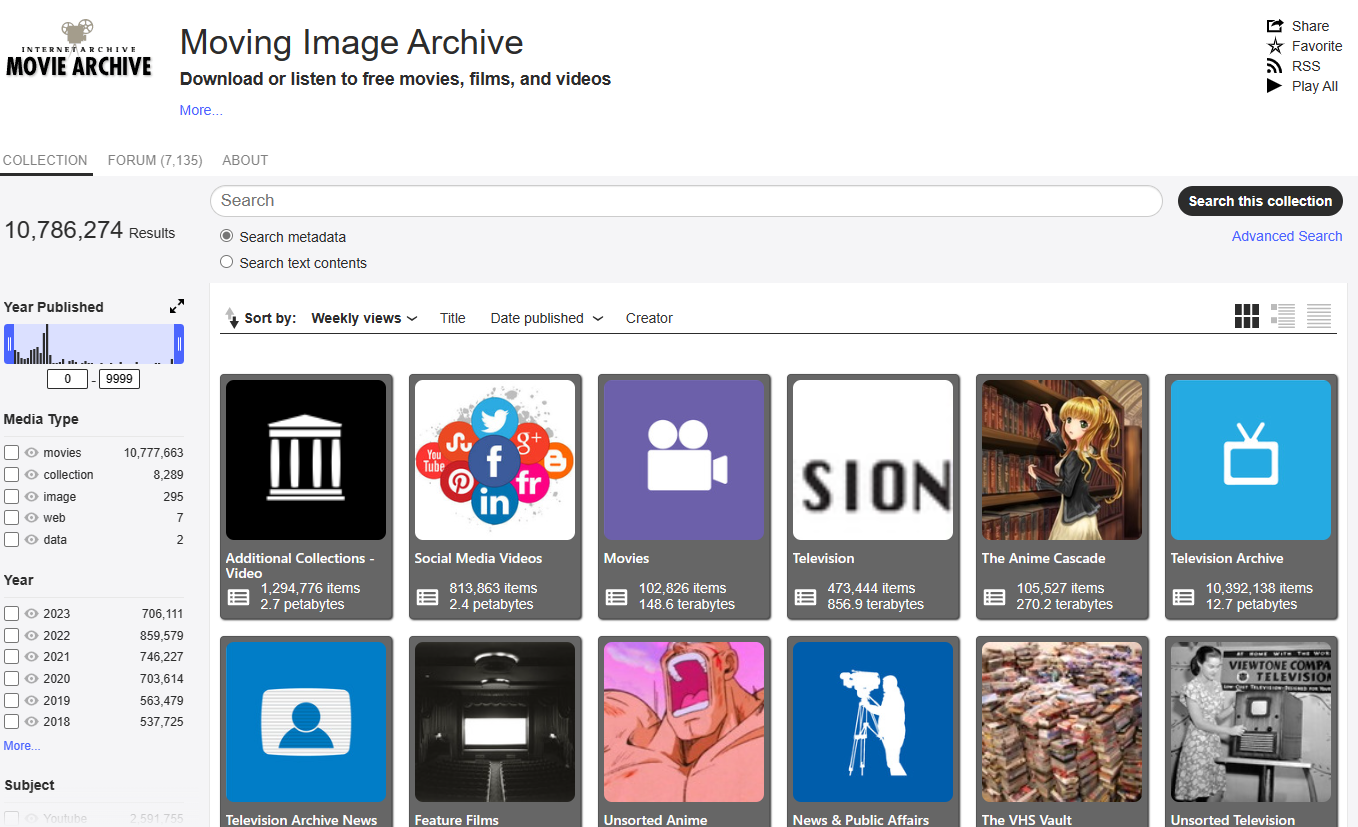Switch to tile grid view

1247,316
